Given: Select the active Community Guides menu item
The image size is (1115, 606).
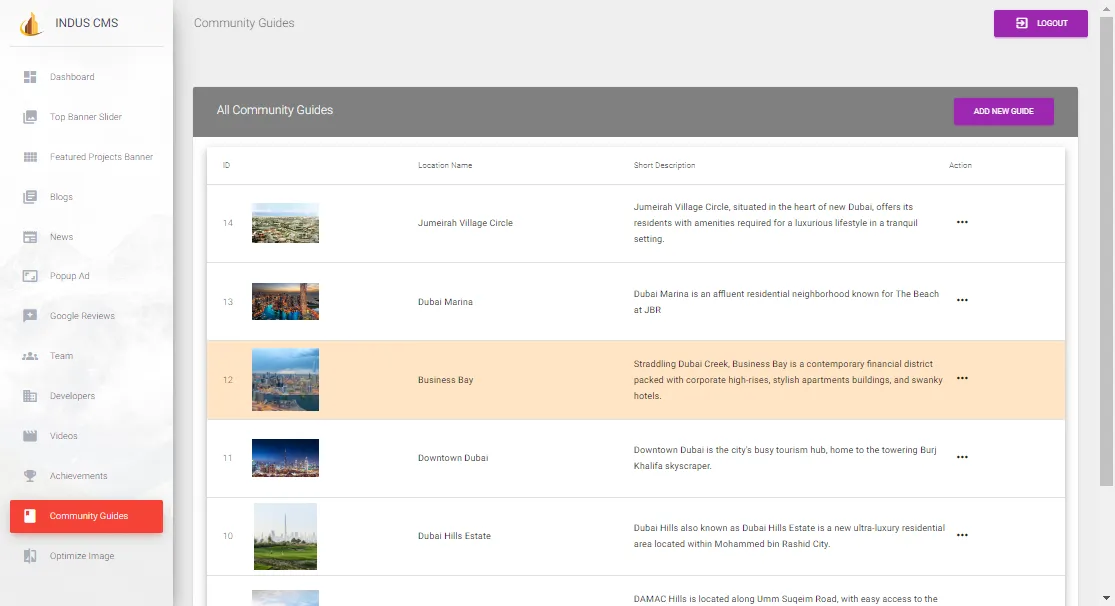Looking at the screenshot, I should 86,516.
